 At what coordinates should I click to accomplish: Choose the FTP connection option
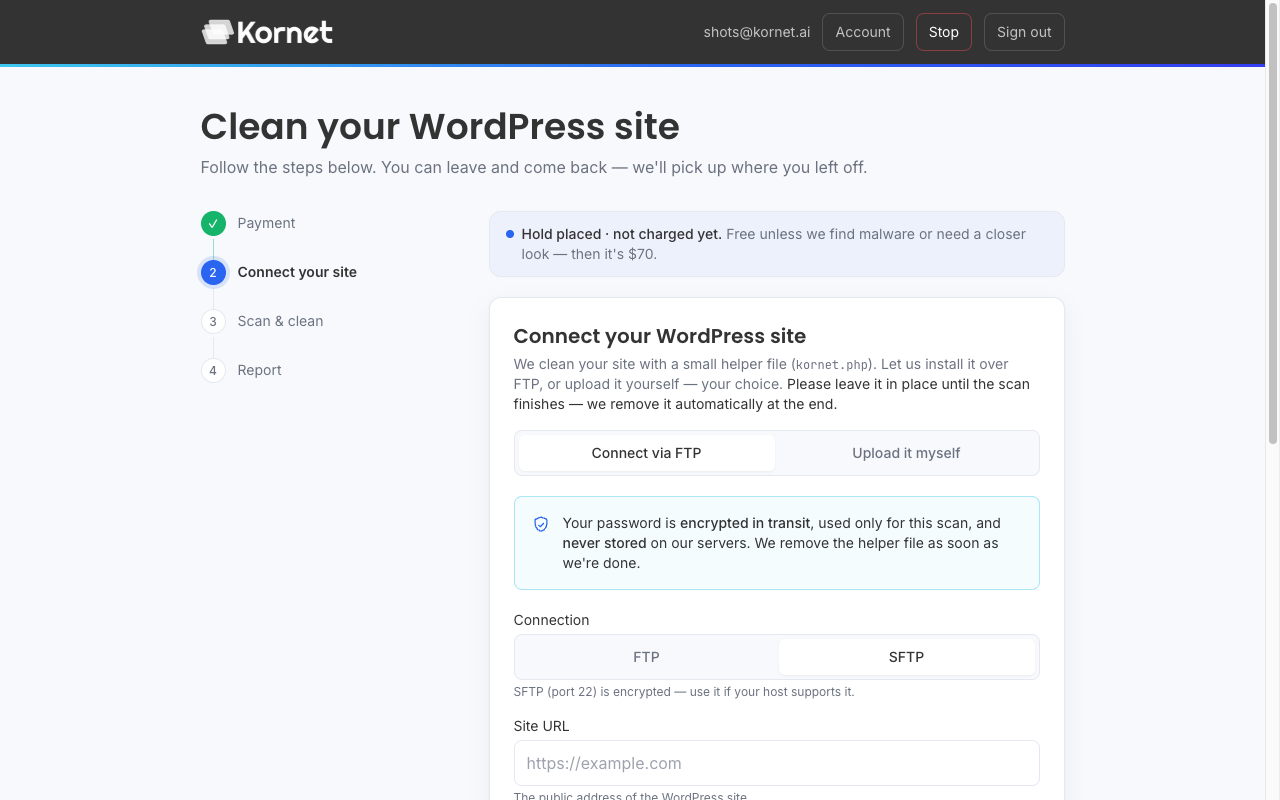[647, 657]
